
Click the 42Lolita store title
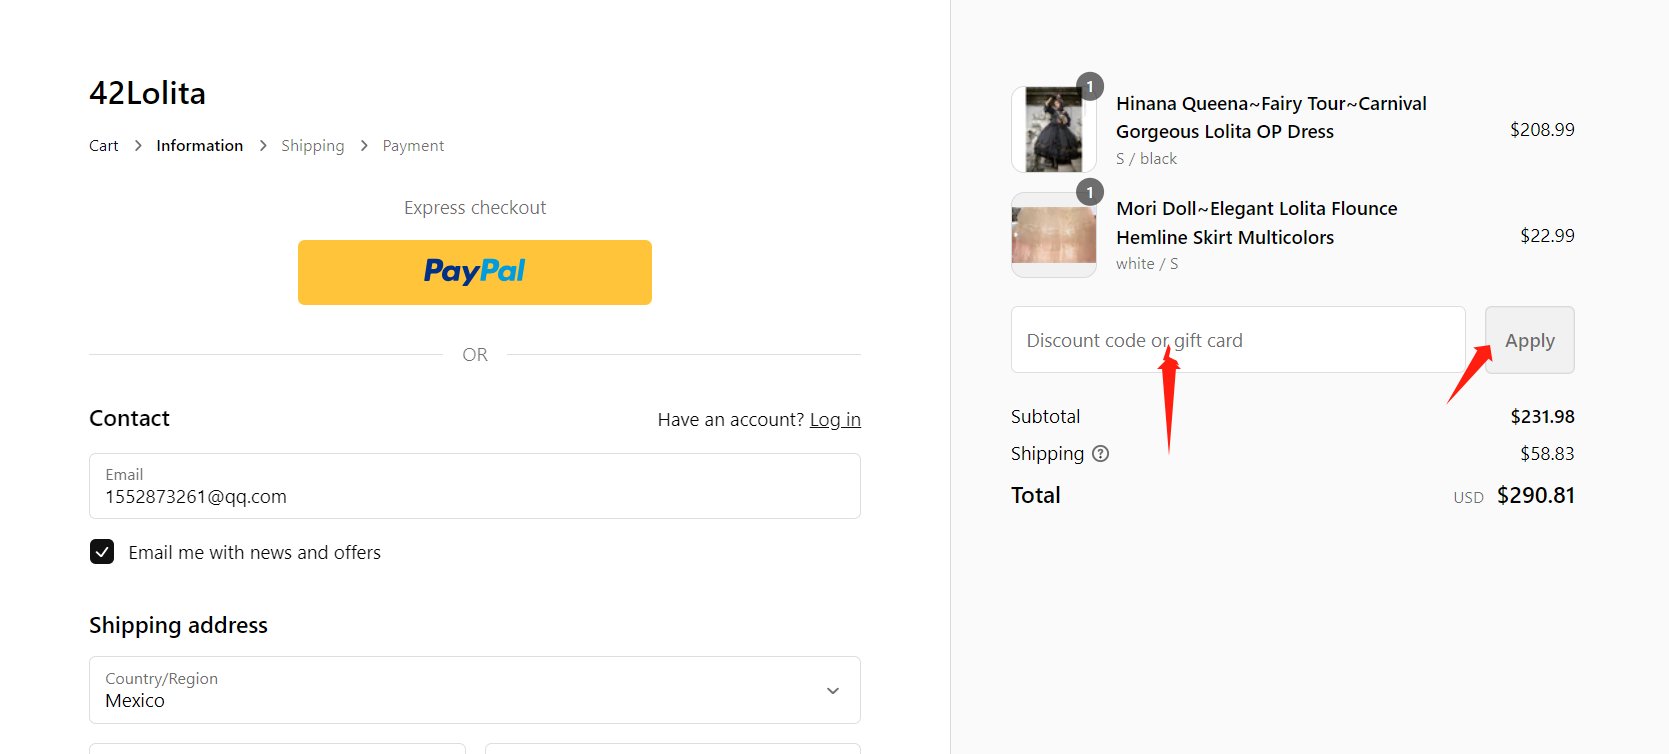click(147, 93)
